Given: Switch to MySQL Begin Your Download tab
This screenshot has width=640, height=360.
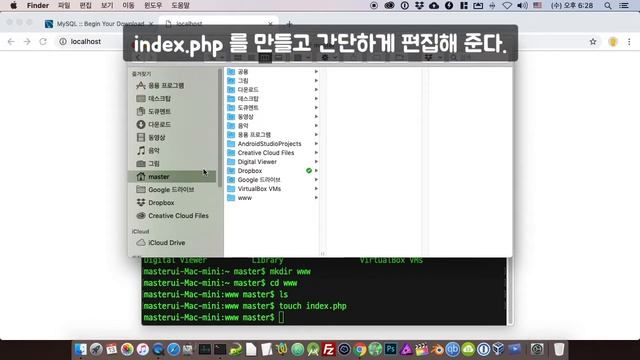Looking at the screenshot, I should coord(99,24).
